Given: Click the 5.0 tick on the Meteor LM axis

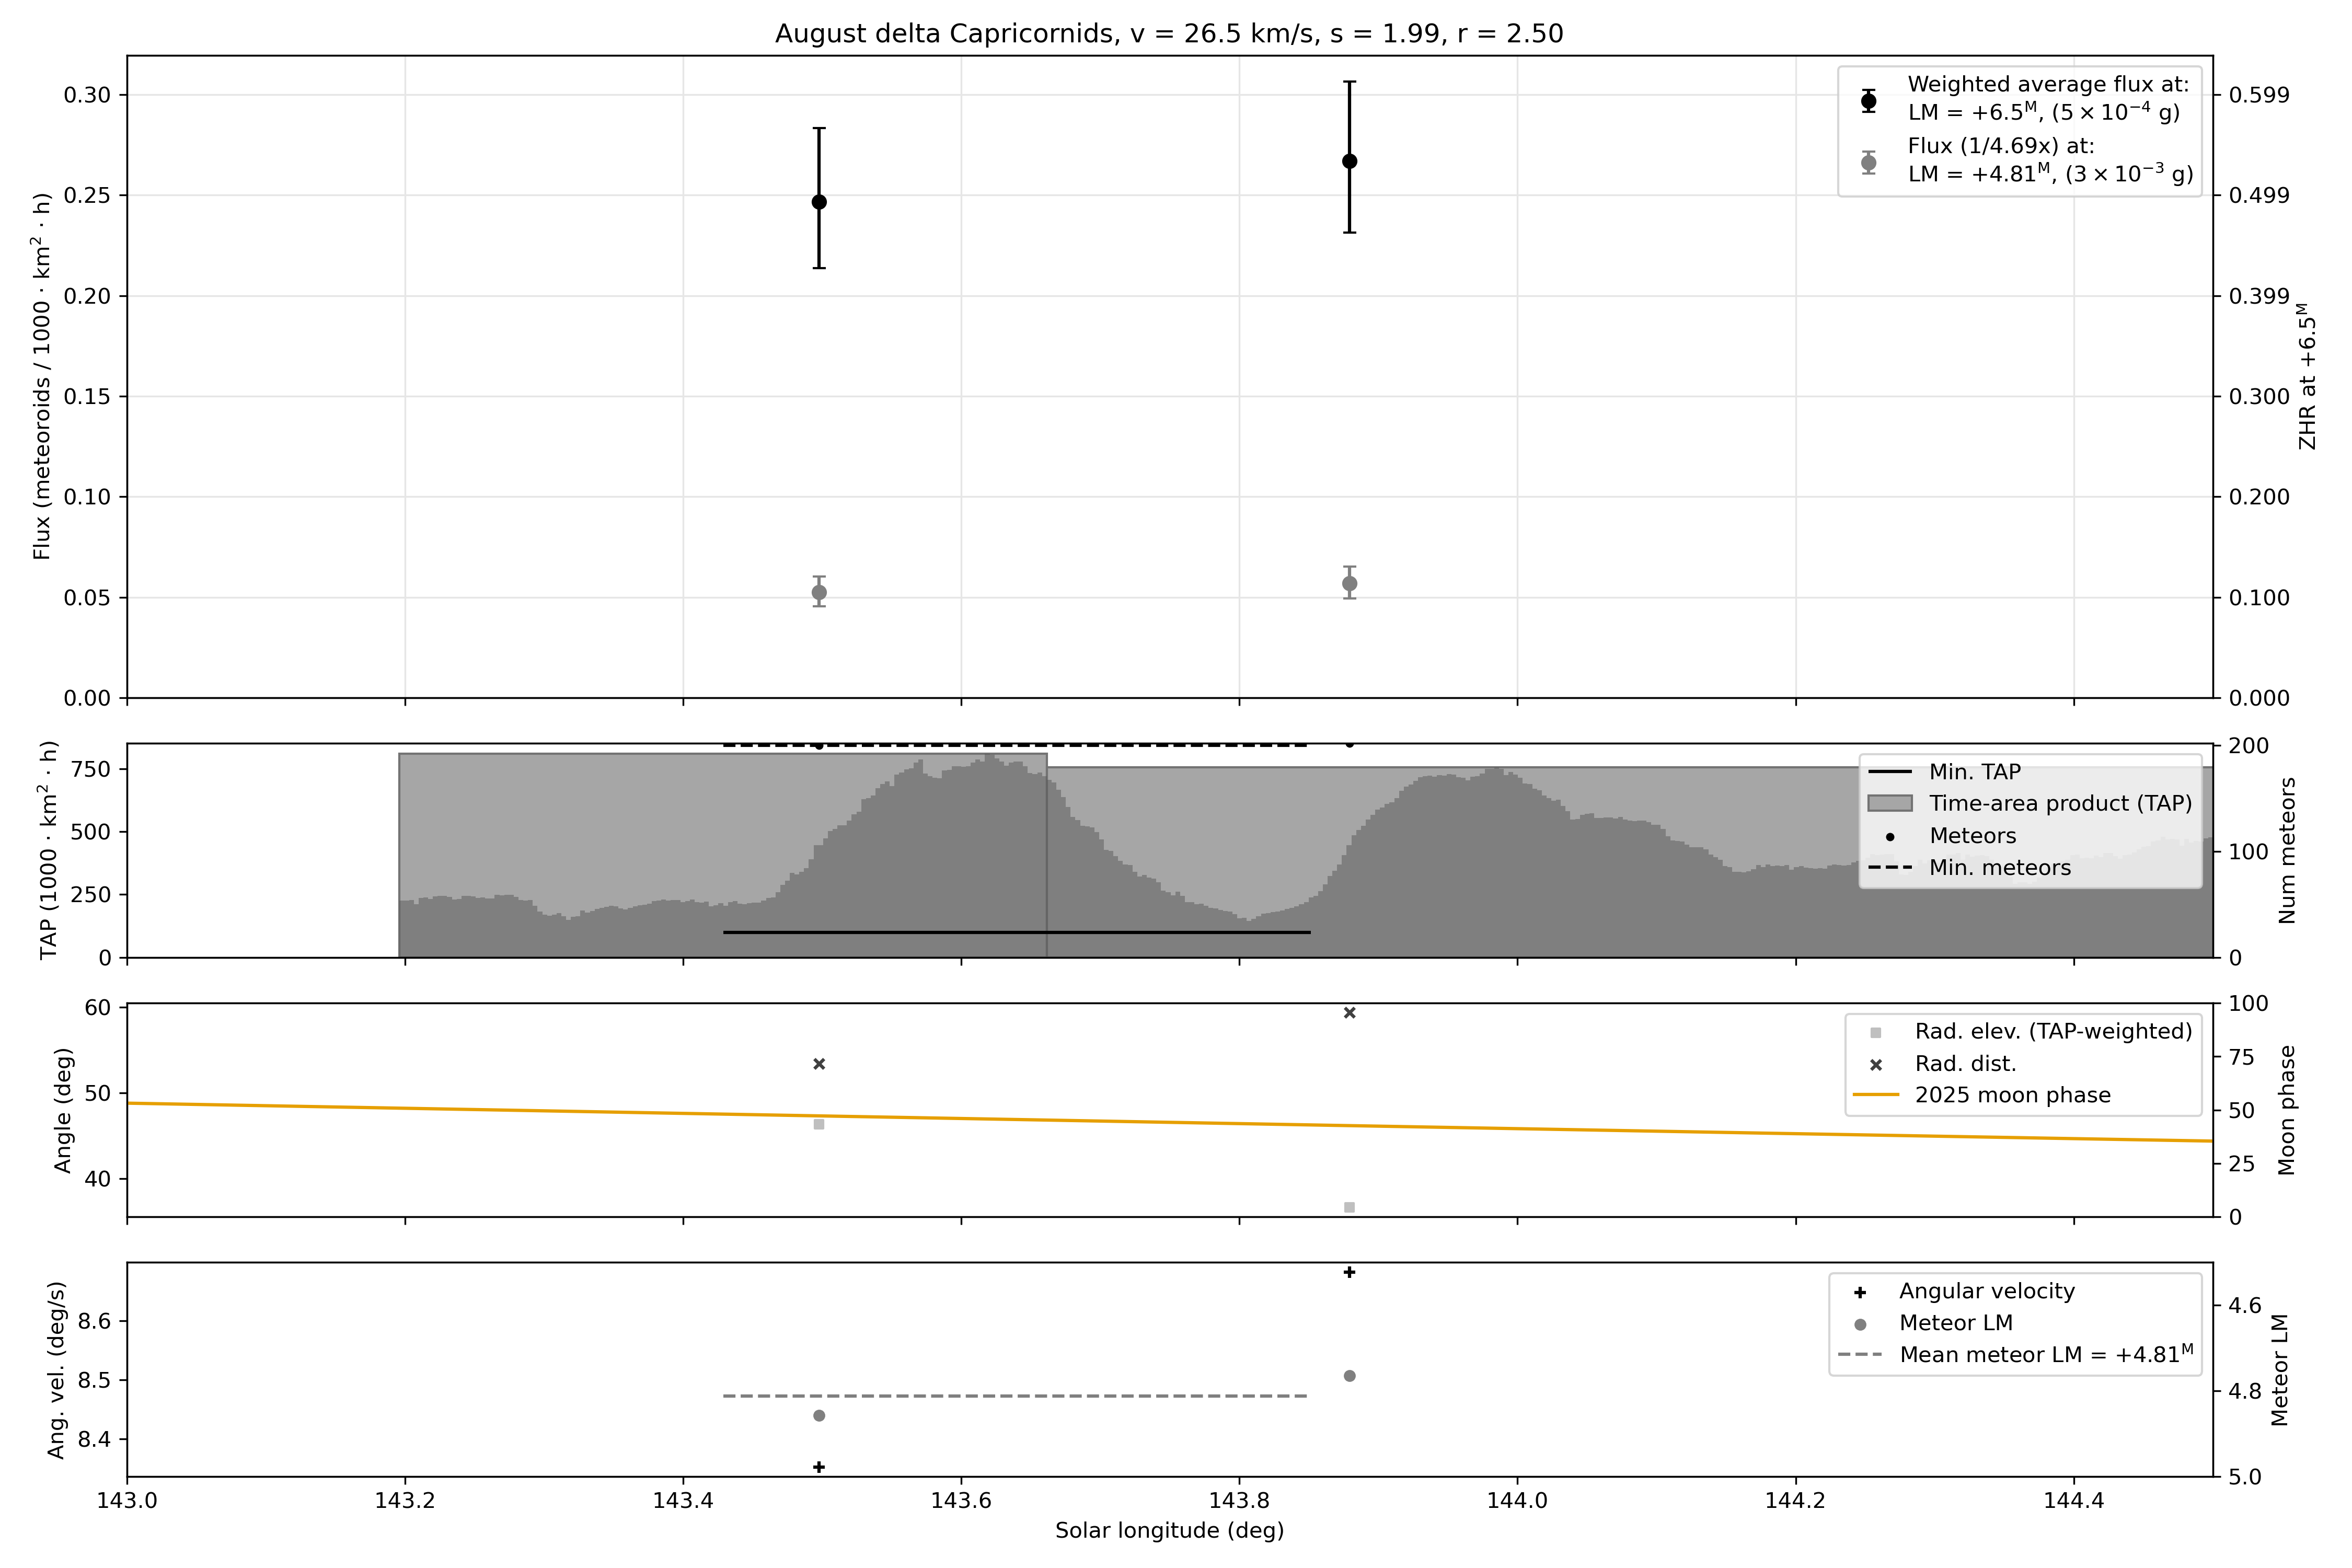Looking at the screenshot, I should 2245,1477.
